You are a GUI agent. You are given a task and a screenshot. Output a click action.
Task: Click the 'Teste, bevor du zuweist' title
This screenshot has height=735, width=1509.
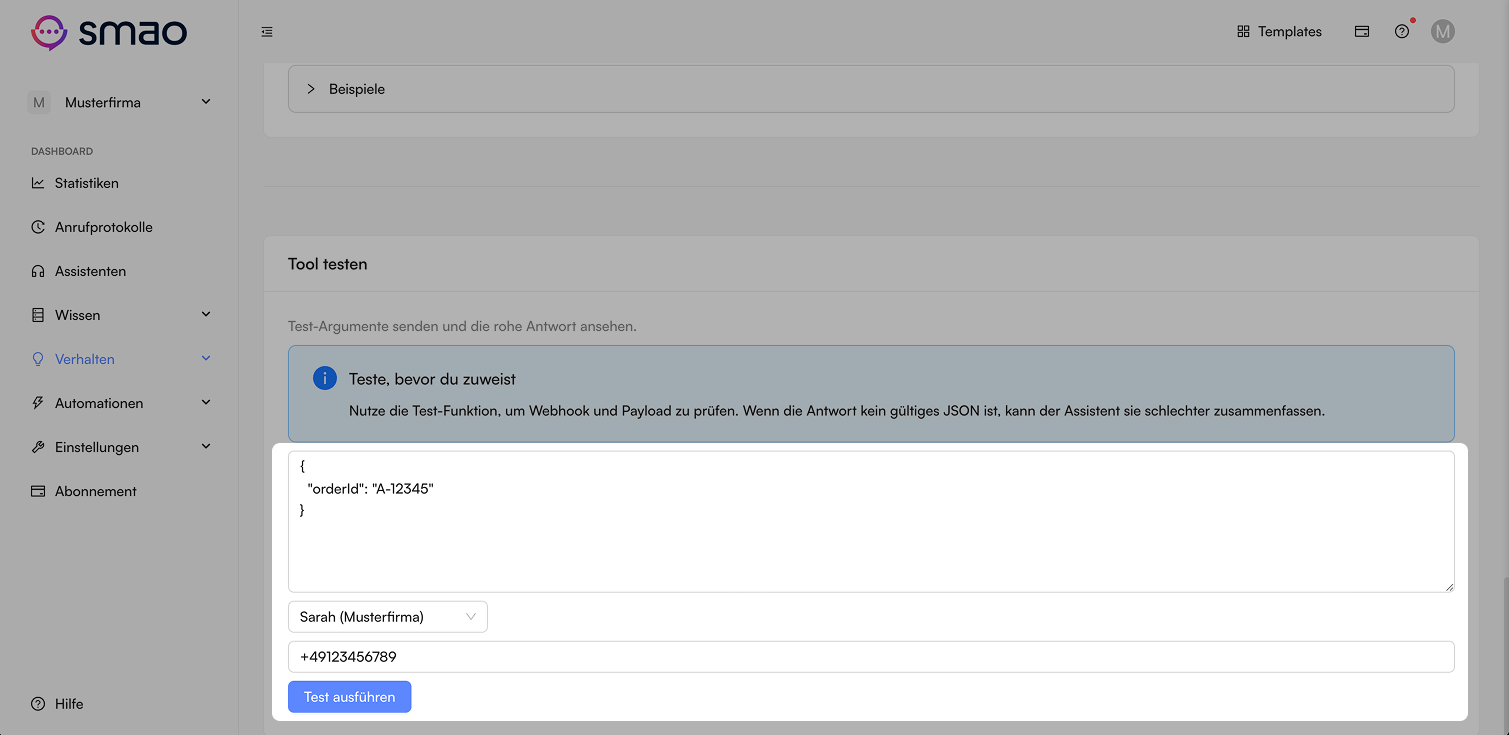tap(432, 380)
